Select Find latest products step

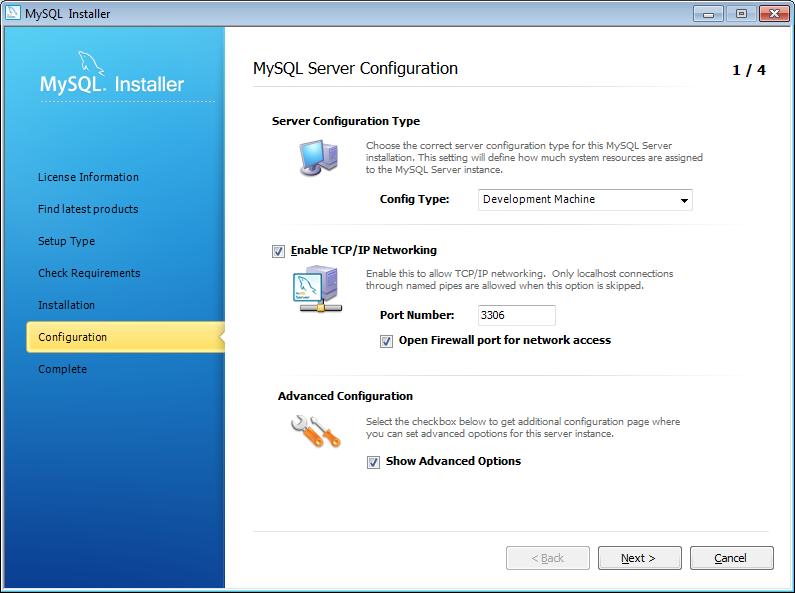pyautogui.click(x=88, y=209)
